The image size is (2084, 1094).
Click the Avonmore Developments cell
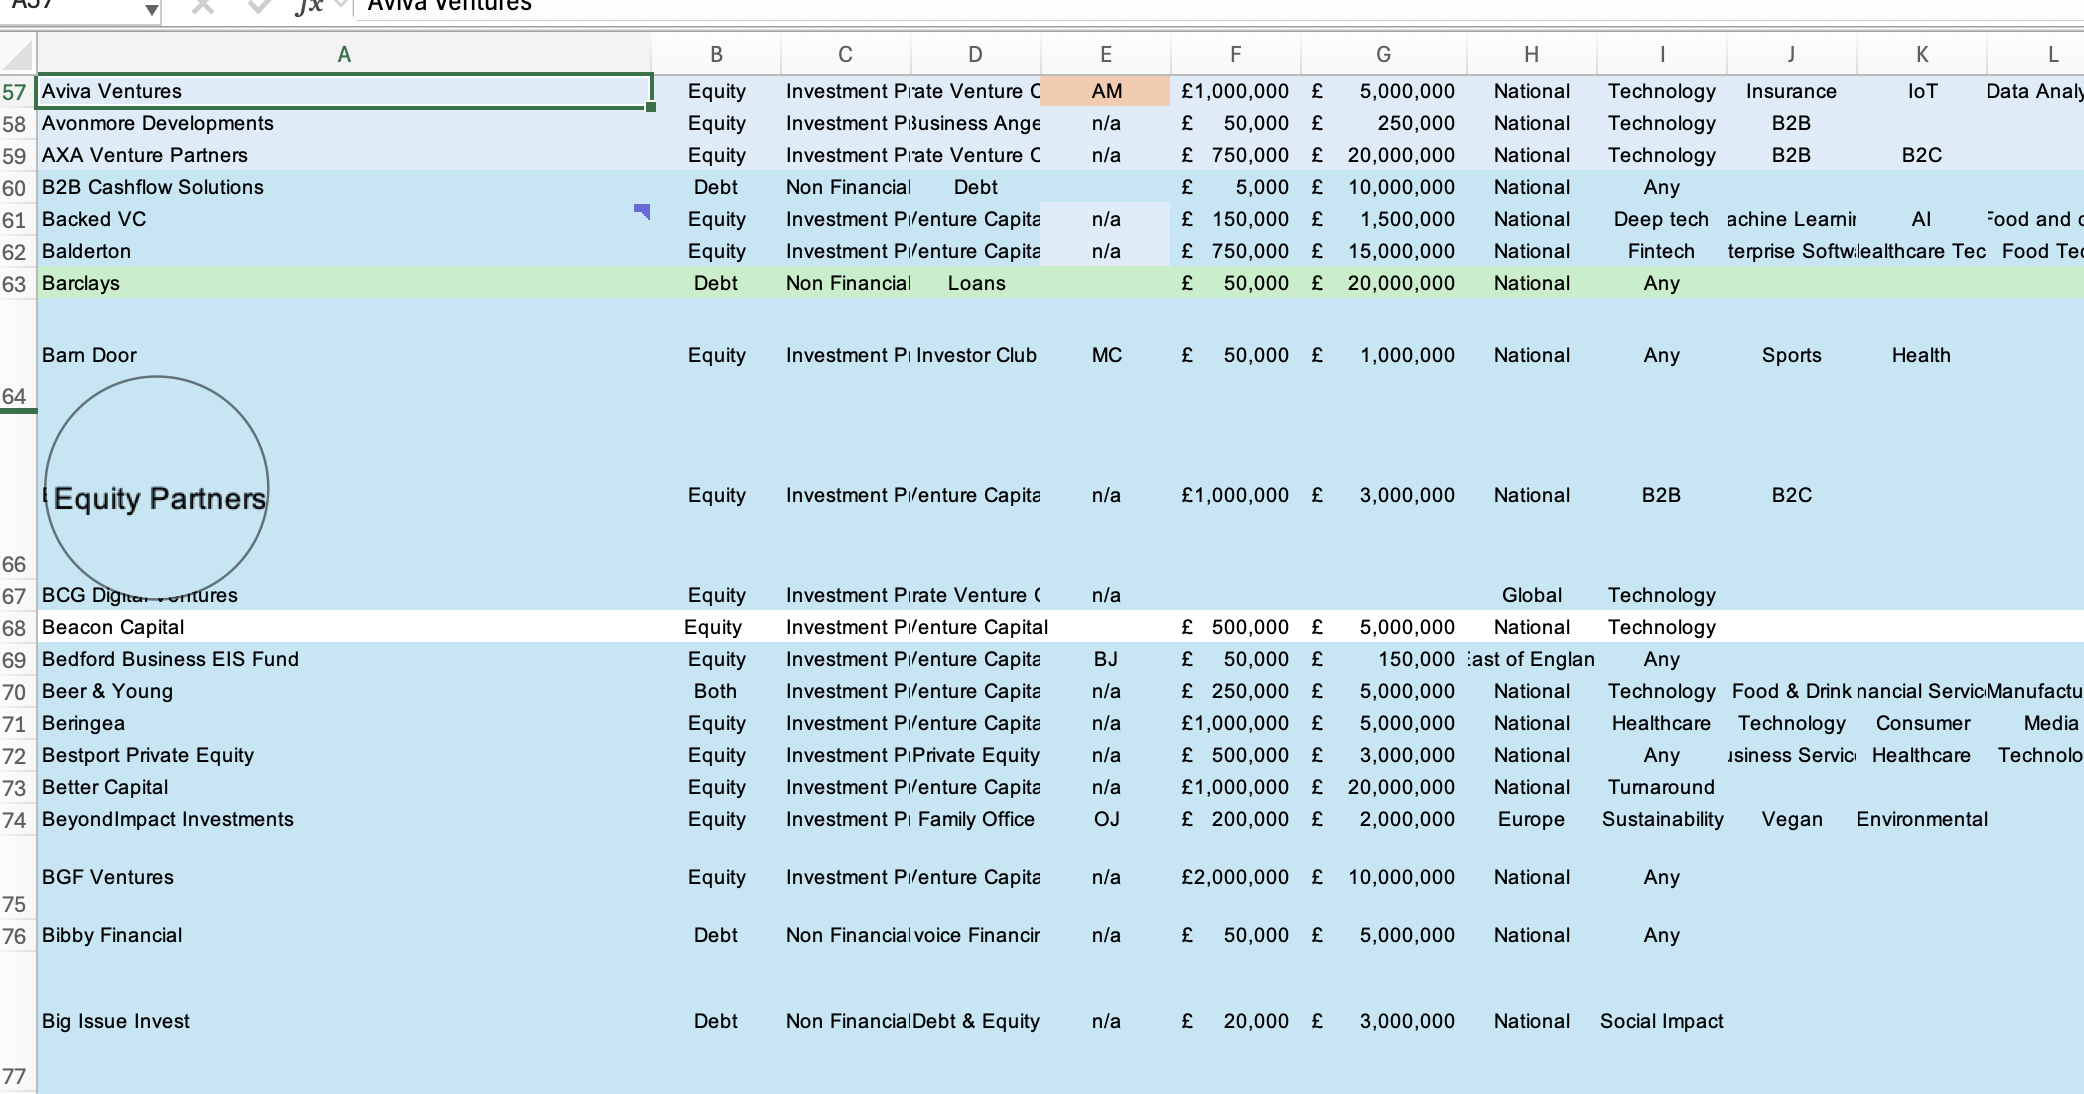coord(344,123)
